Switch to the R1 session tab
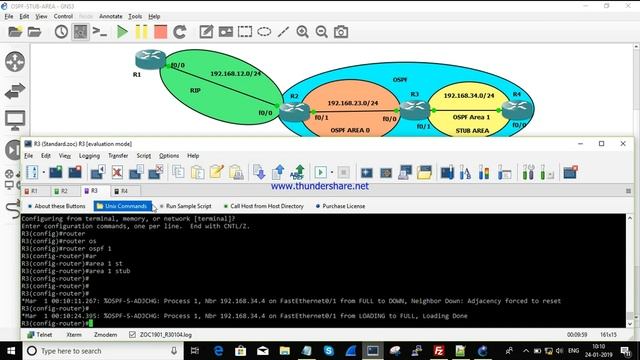The image size is (640, 360). tap(34, 191)
